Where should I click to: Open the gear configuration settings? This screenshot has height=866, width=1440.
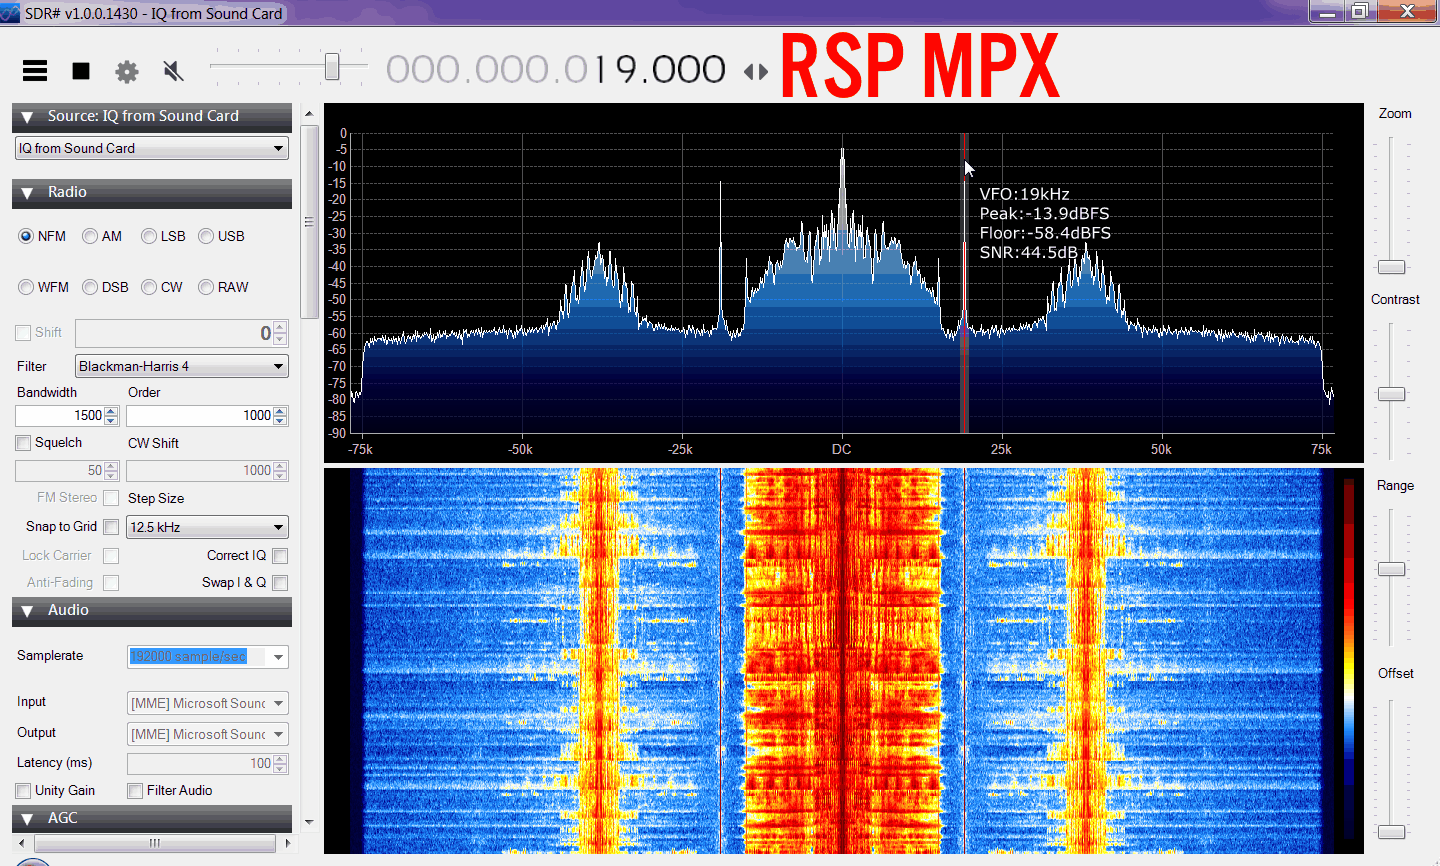(x=127, y=71)
